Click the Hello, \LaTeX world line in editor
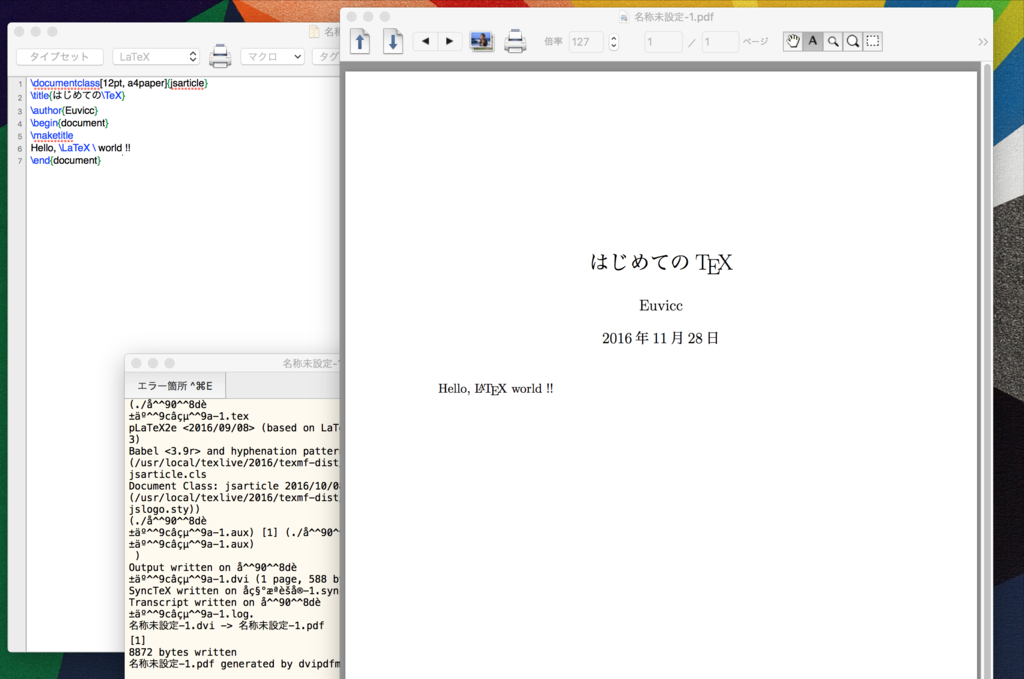The image size is (1024, 679). point(80,148)
